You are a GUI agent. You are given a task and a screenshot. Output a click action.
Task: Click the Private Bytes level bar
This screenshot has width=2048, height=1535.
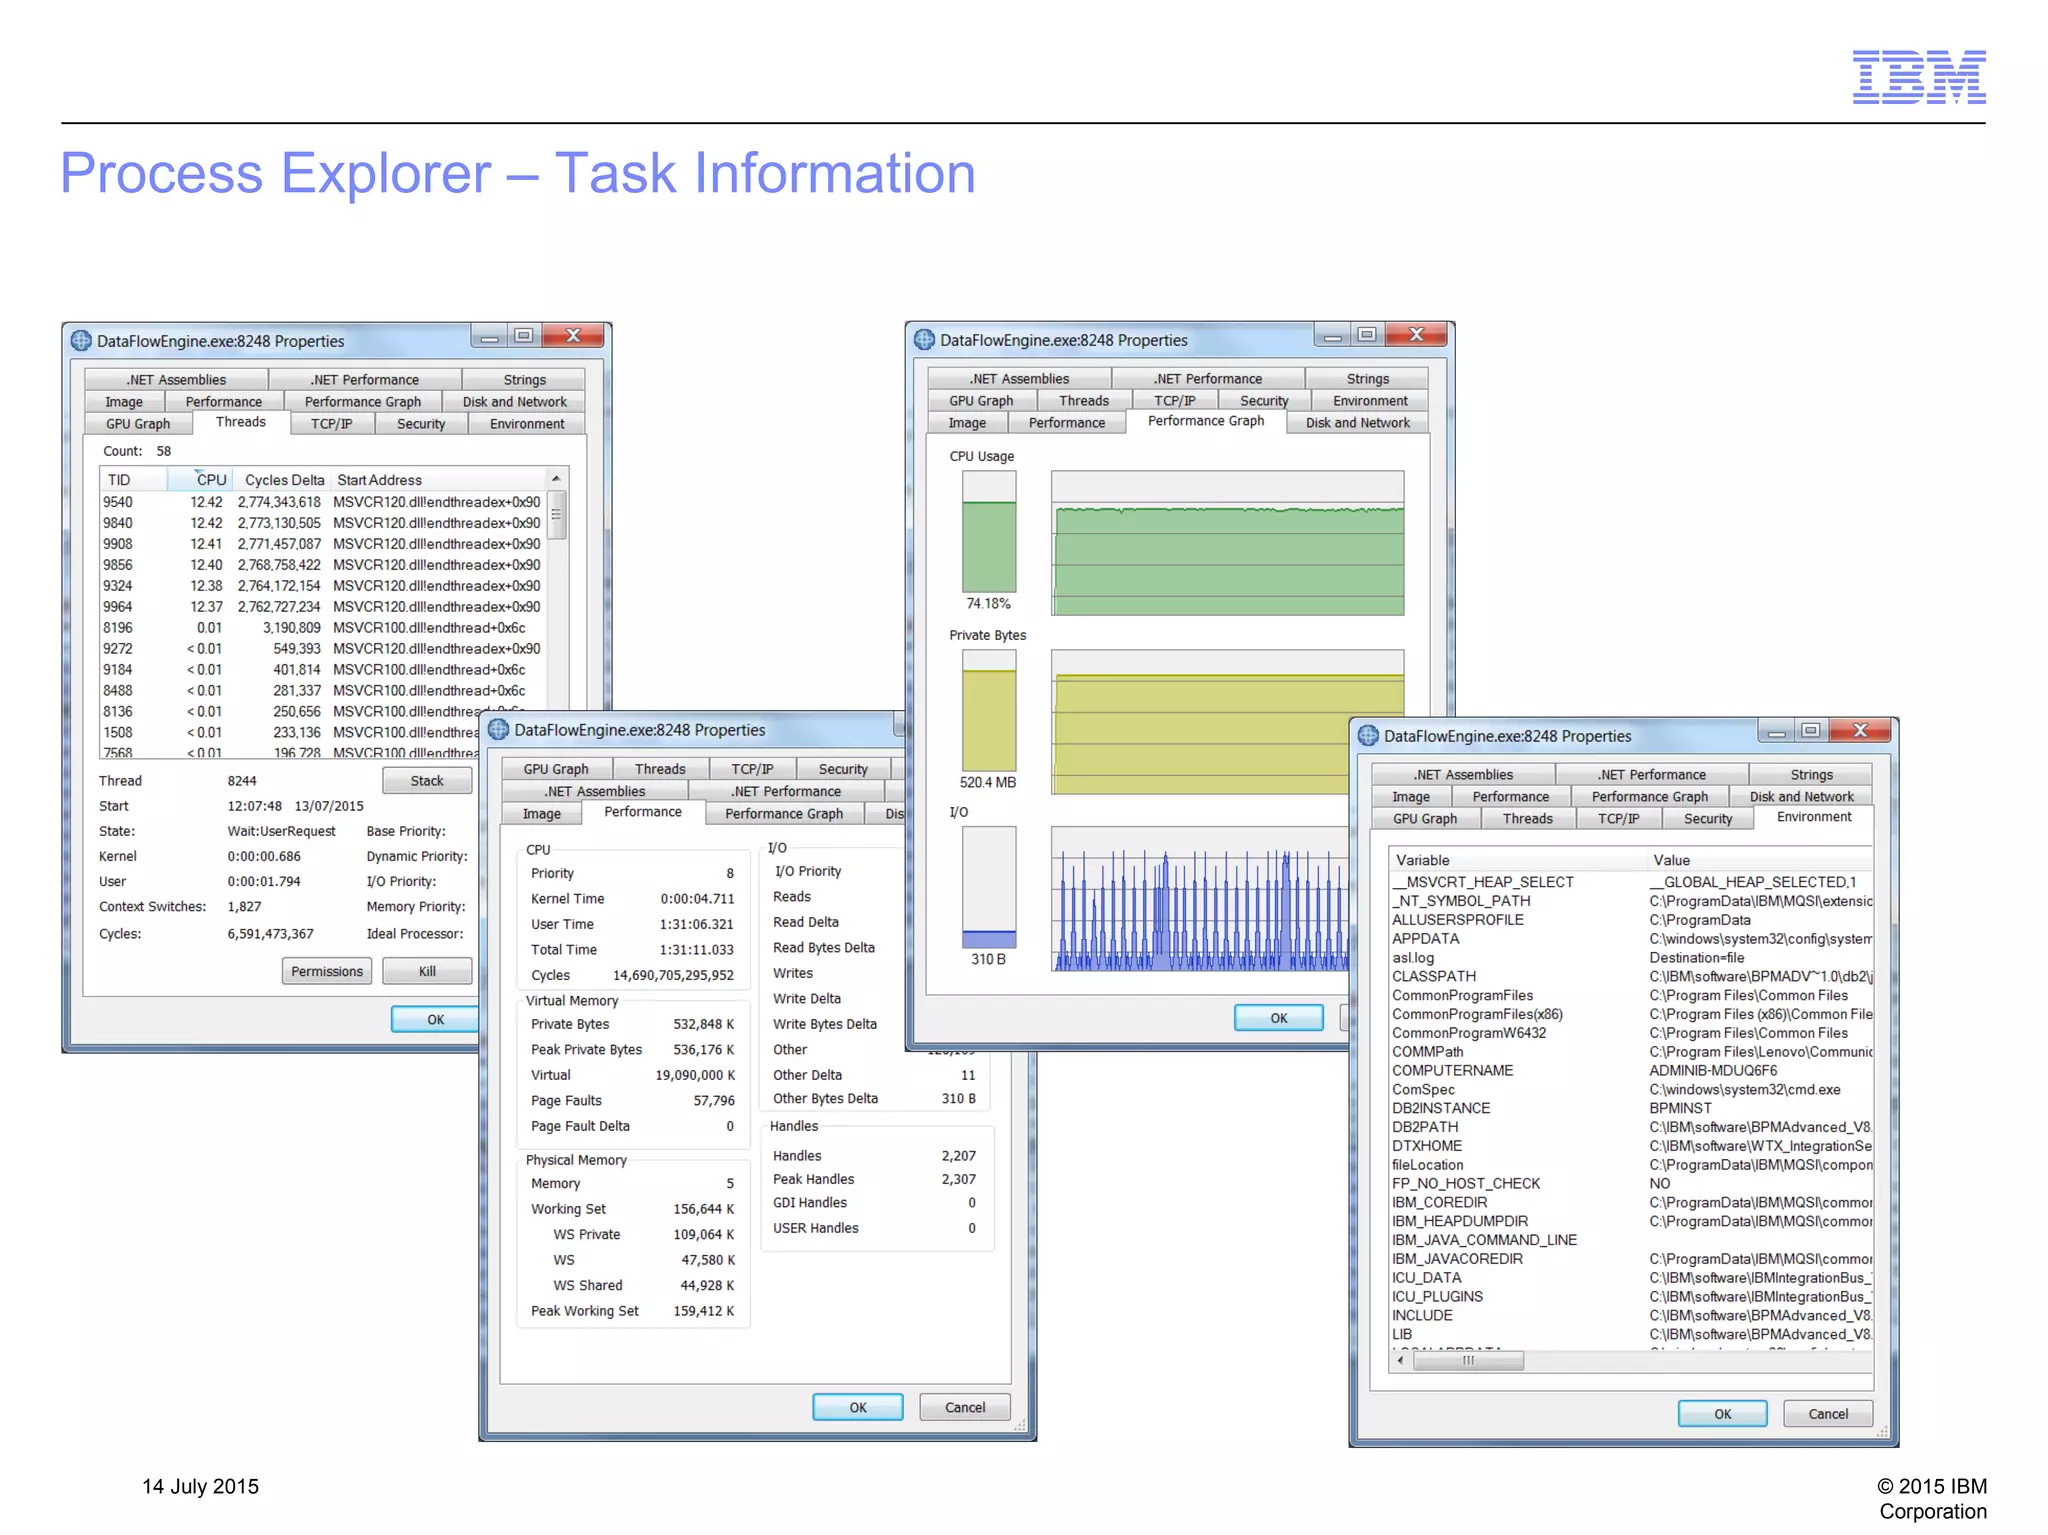point(989,710)
